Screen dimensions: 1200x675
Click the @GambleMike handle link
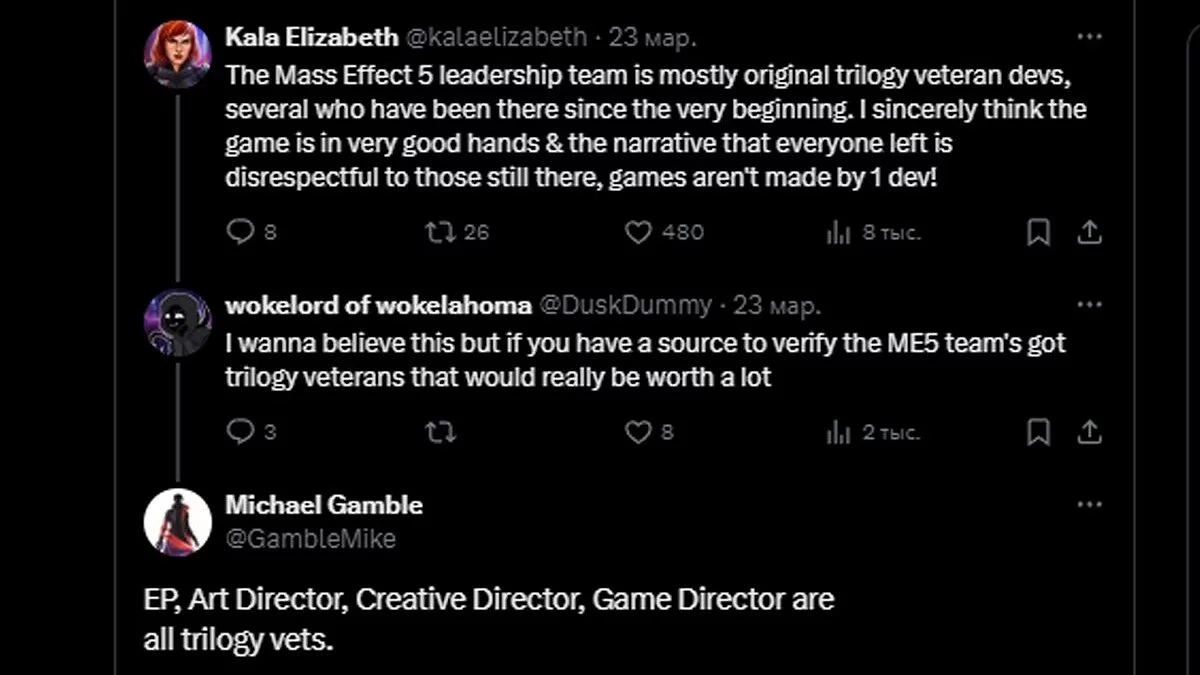click(x=310, y=539)
